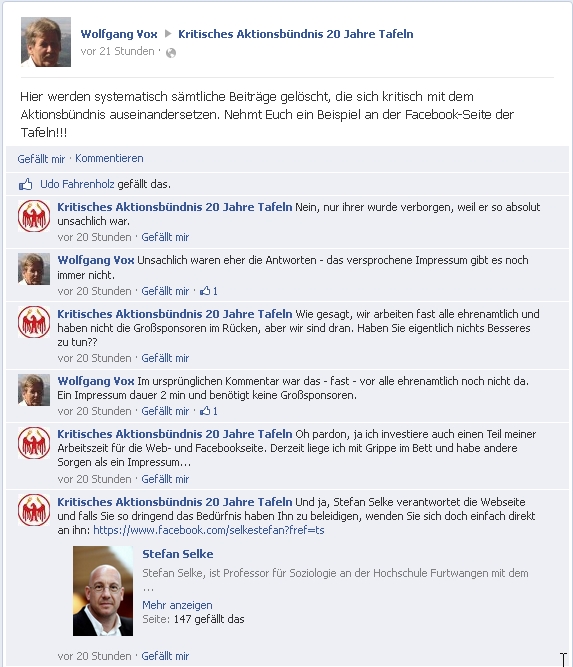Click Kommentieren under the main post
This screenshot has width=573, height=667.
click(x=109, y=158)
